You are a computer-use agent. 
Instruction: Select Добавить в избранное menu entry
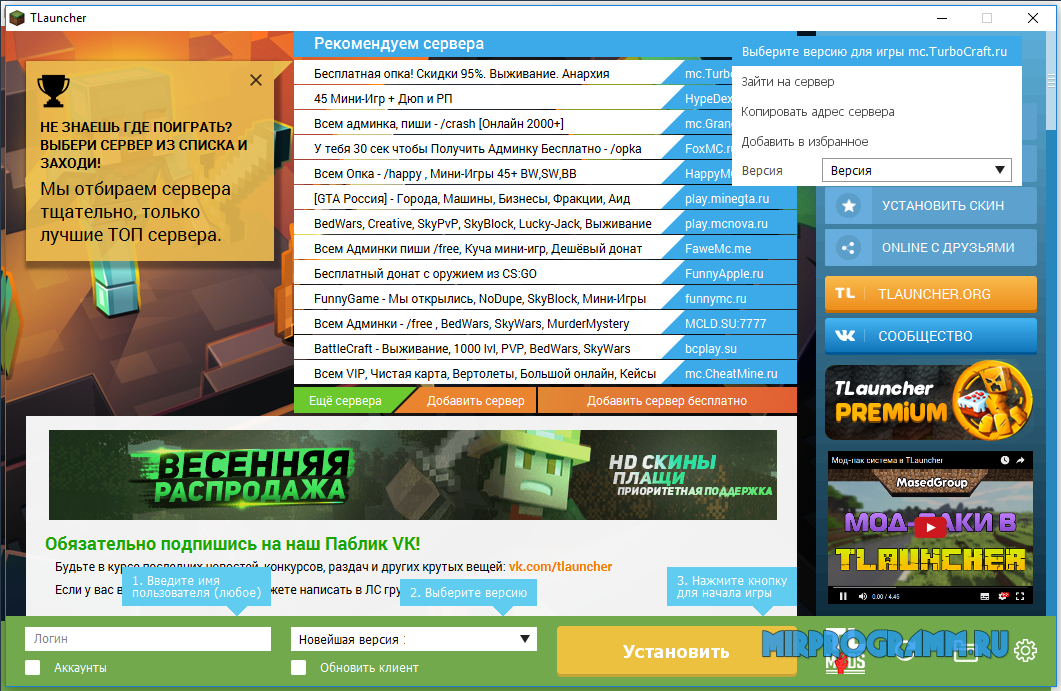805,141
